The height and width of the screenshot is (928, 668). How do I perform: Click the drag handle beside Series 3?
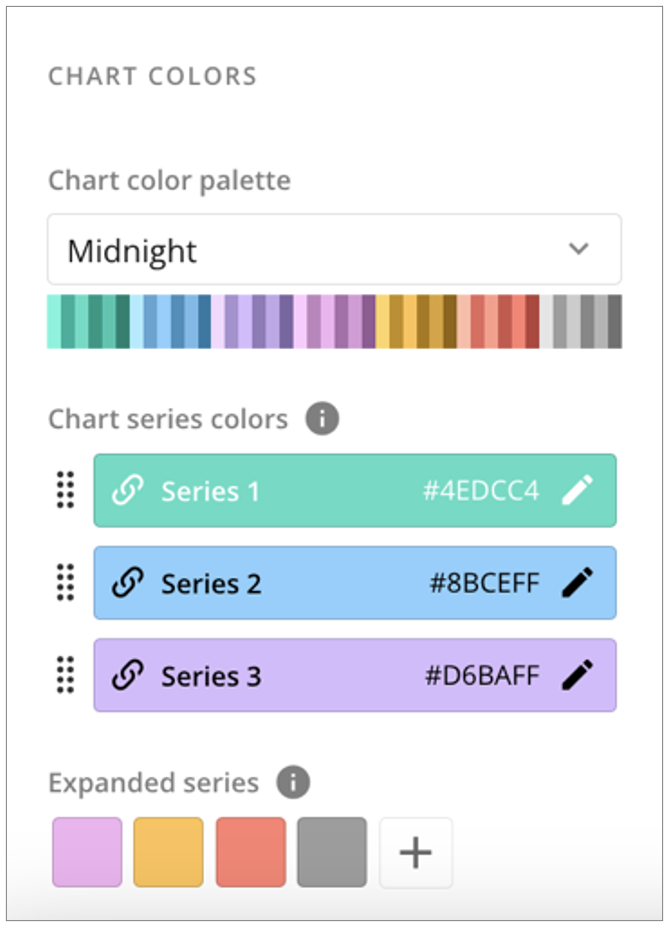64,675
